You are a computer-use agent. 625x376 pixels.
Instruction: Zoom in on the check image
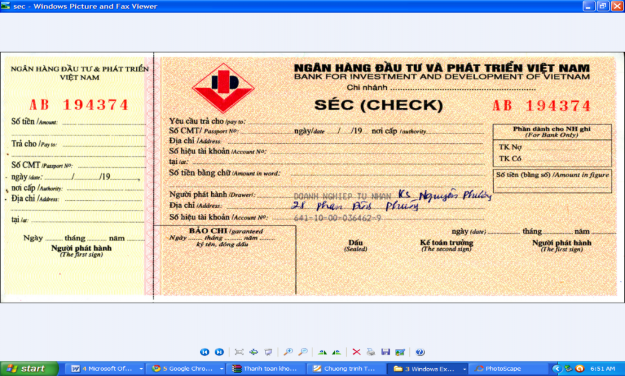point(288,352)
